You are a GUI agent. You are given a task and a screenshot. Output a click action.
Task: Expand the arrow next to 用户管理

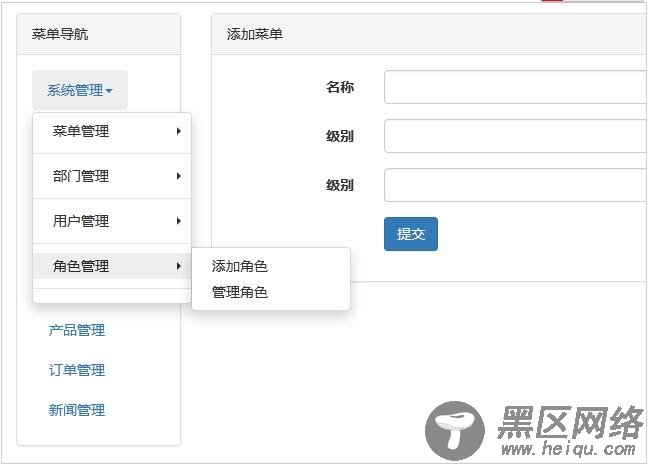coord(179,221)
